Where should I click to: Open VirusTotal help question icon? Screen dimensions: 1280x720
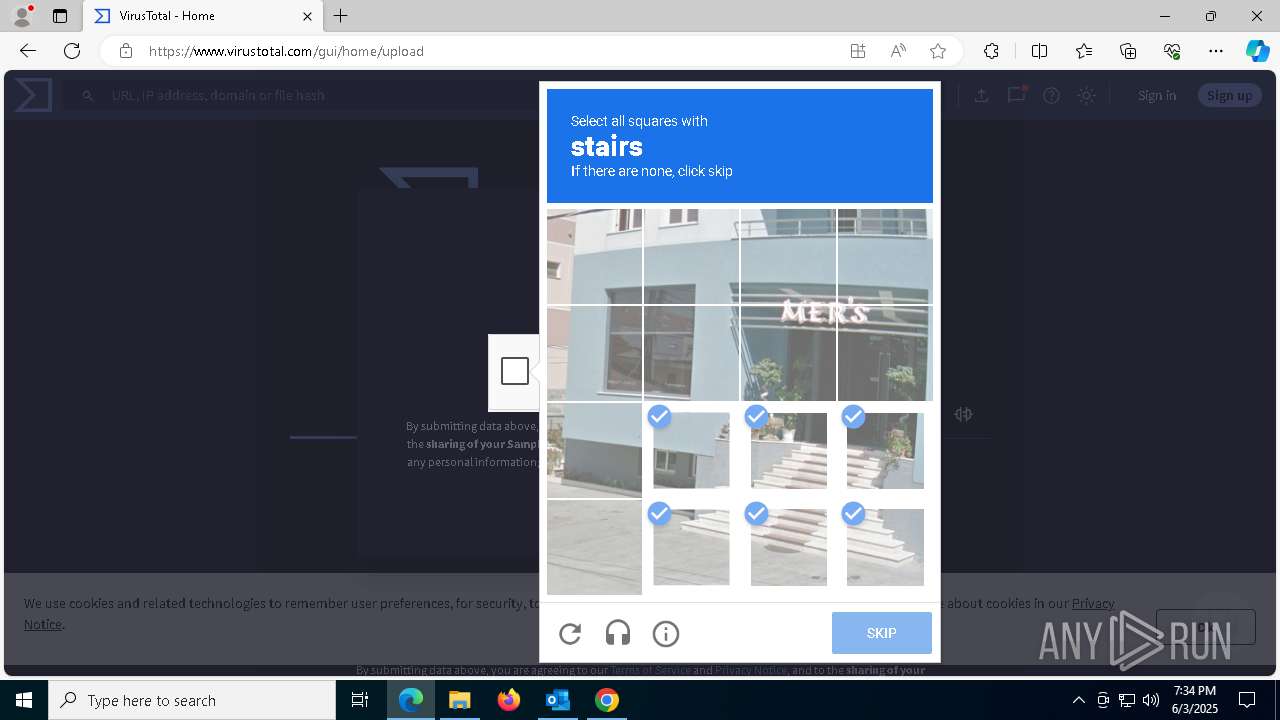pos(1051,95)
